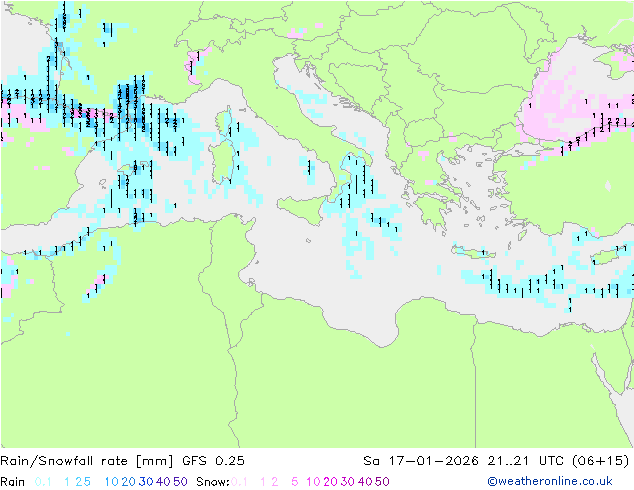
Task: Pick the rain legend 20 value
Action: click(x=129, y=482)
